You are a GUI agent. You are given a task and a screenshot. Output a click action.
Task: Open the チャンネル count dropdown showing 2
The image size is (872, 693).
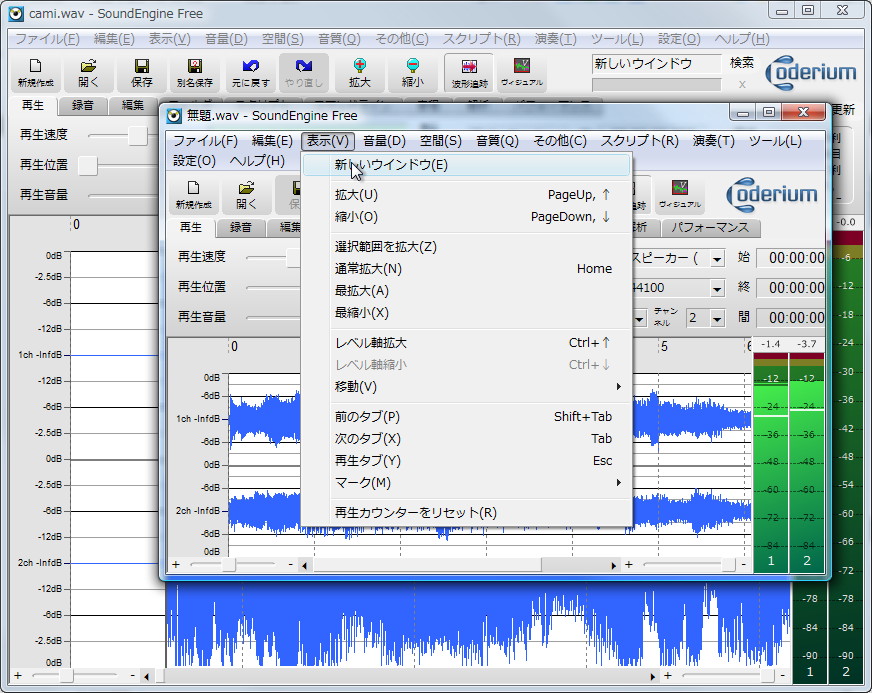(716, 318)
